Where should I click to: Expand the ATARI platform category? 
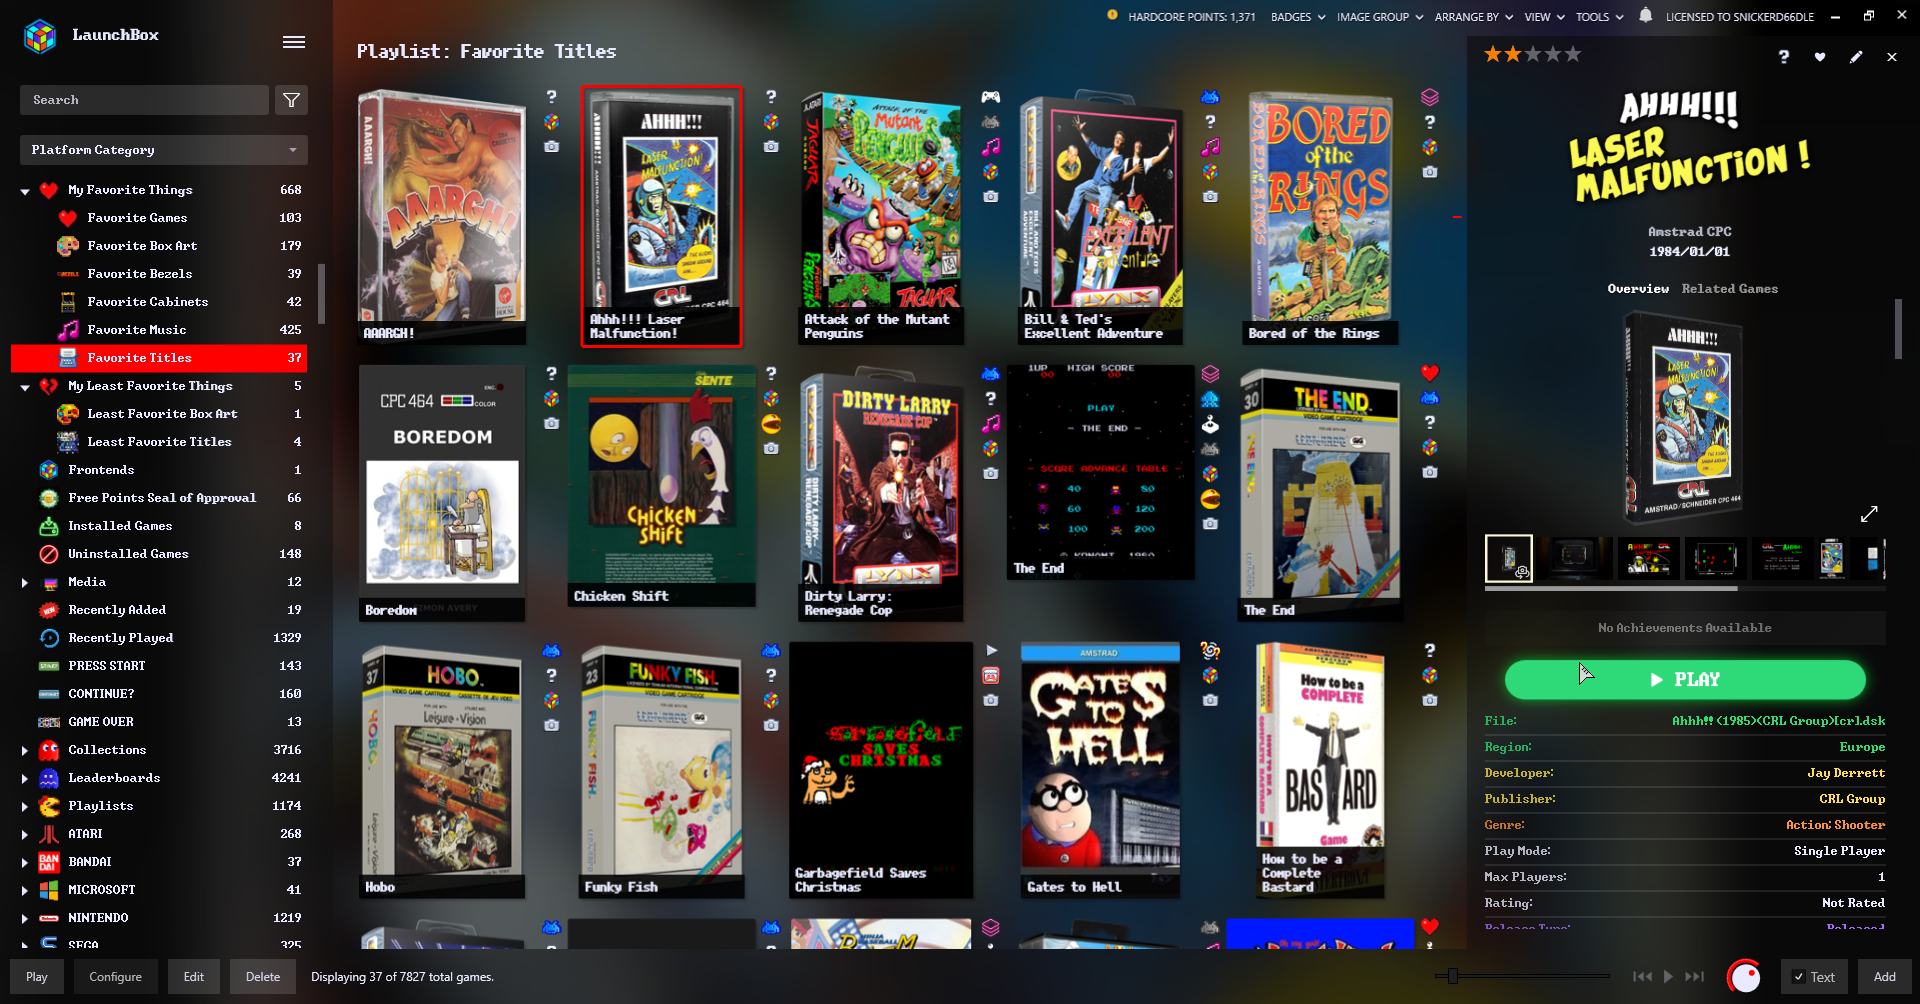(x=25, y=834)
